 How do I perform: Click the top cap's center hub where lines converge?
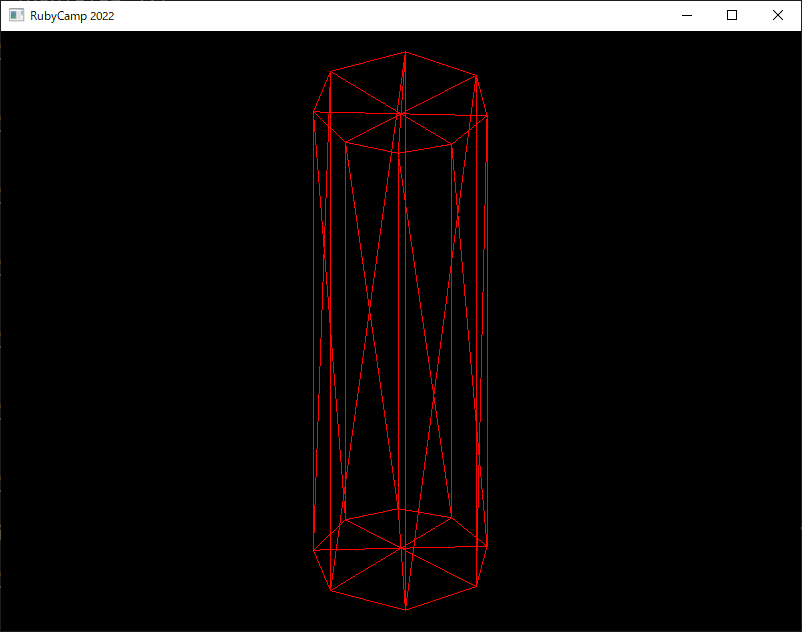pyautogui.click(x=402, y=114)
